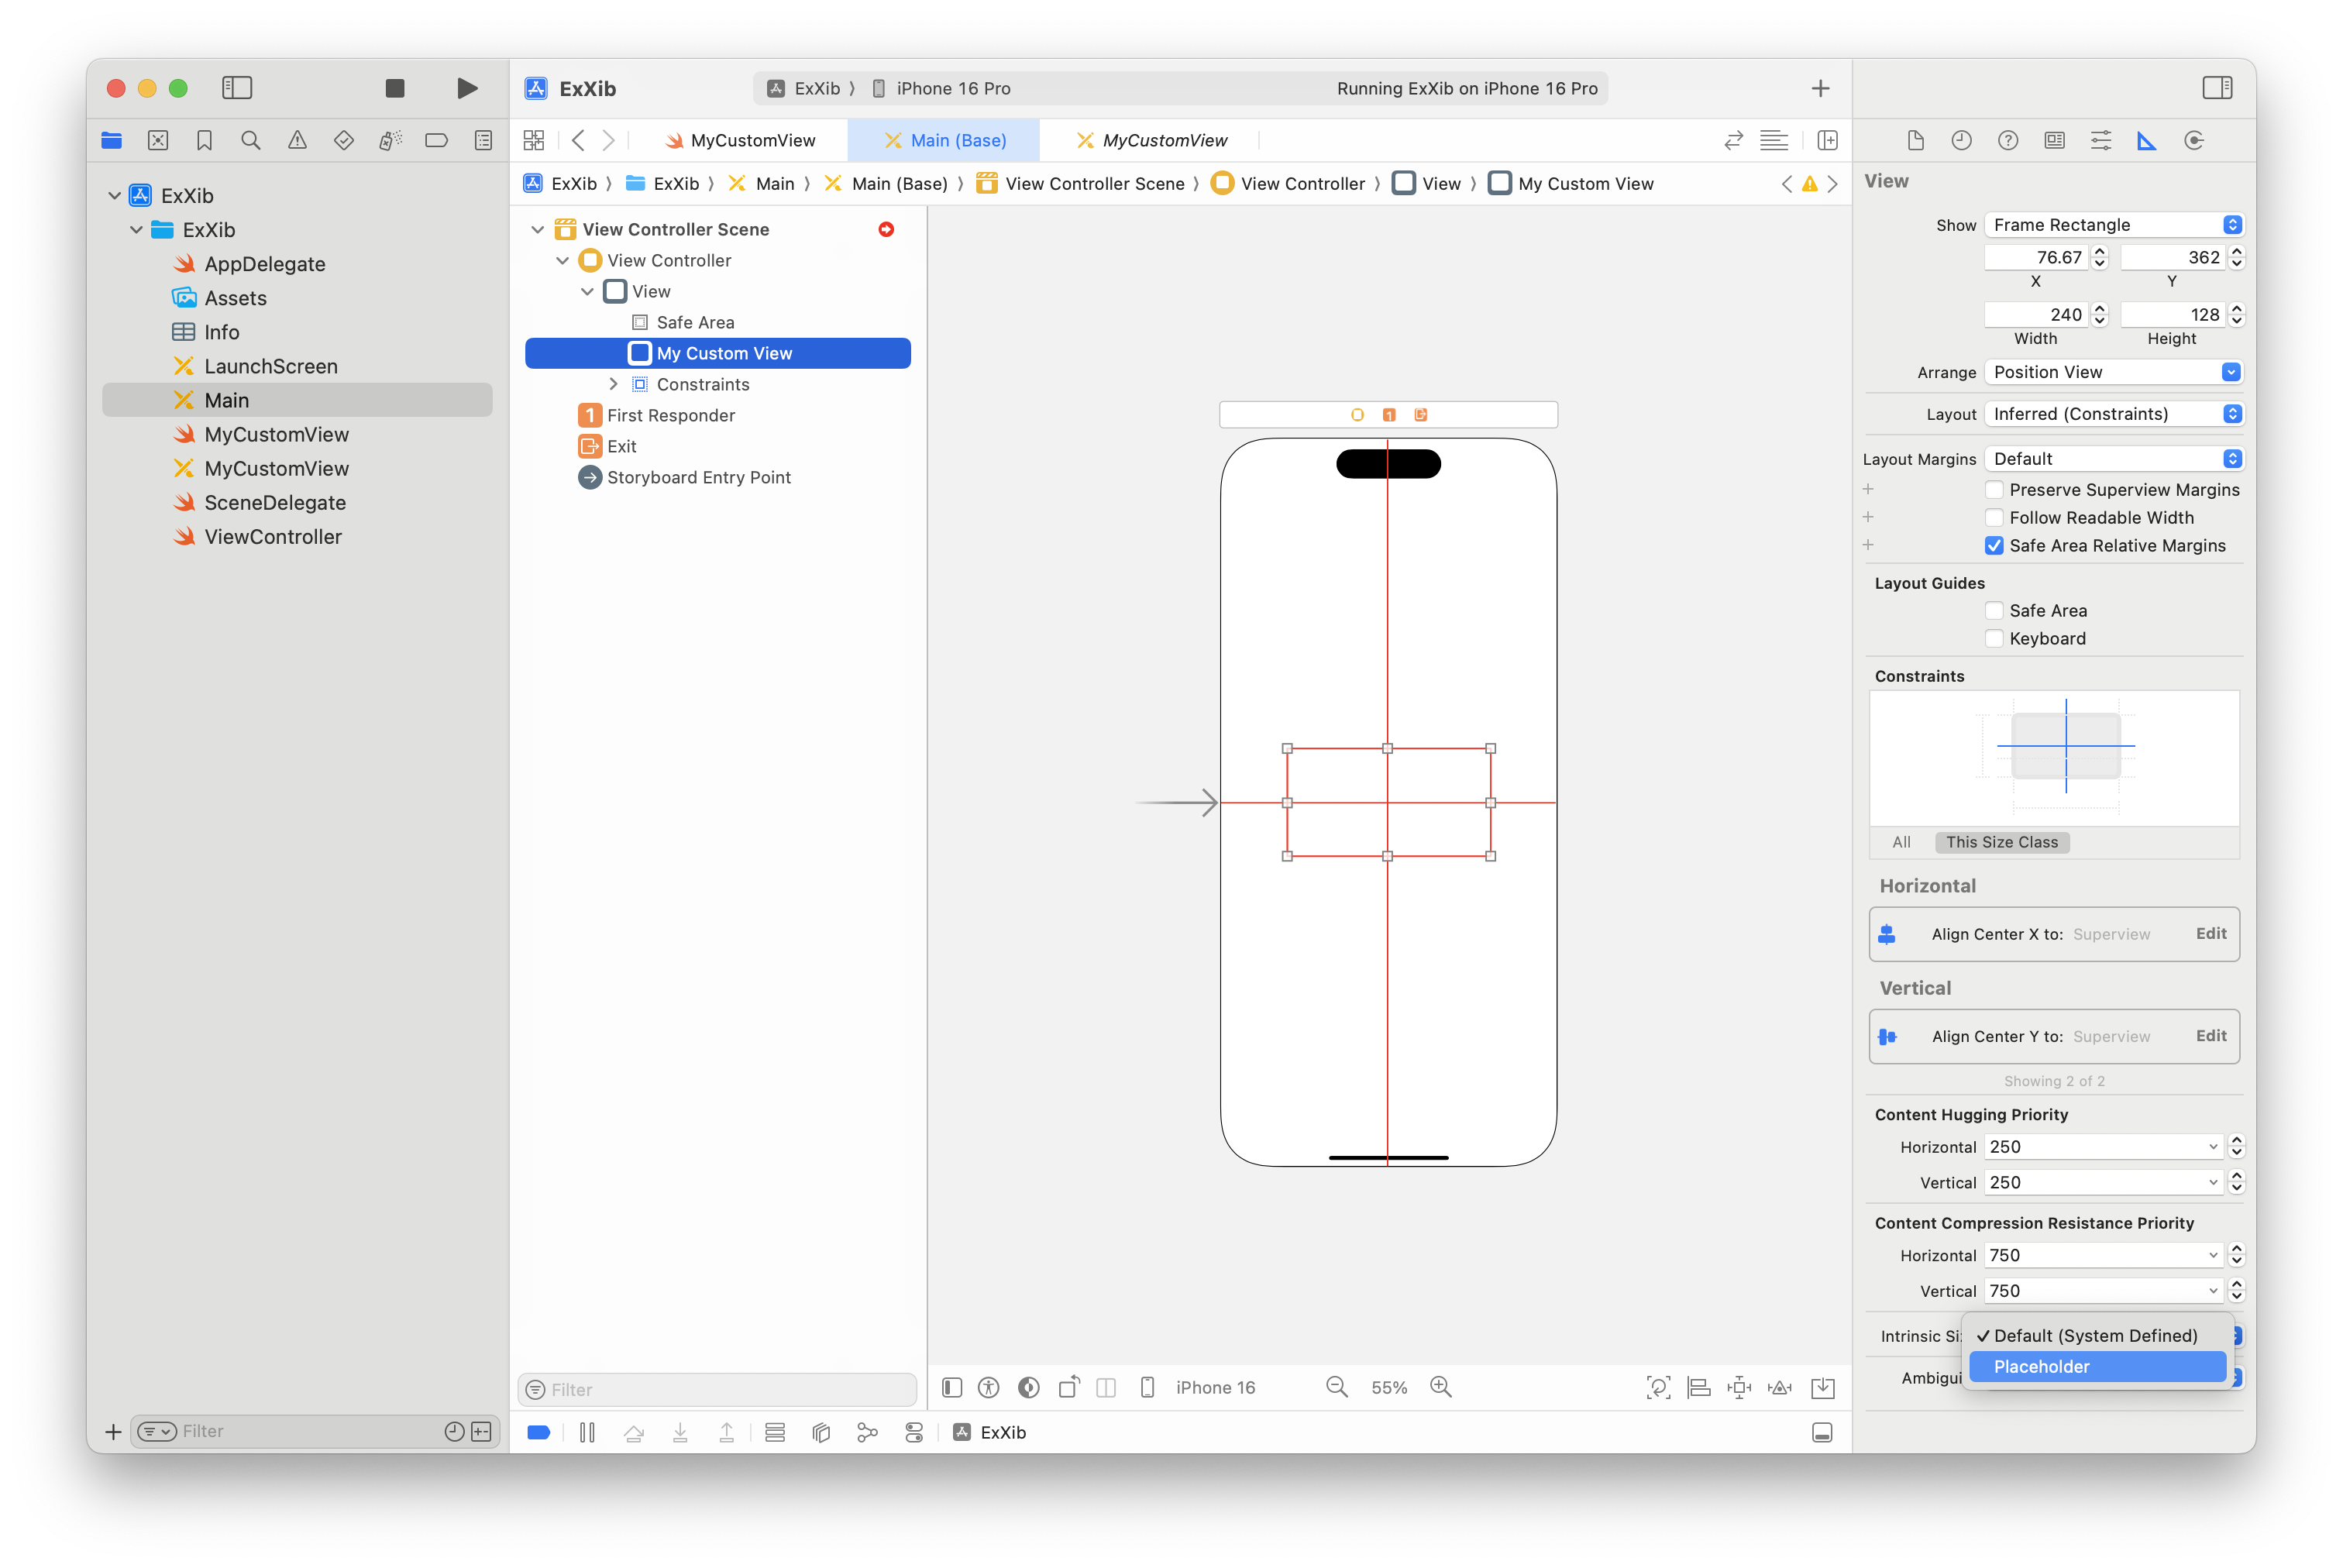Click the Align constraints canvas icon
The image size is (2343, 1568).
click(x=1698, y=1387)
